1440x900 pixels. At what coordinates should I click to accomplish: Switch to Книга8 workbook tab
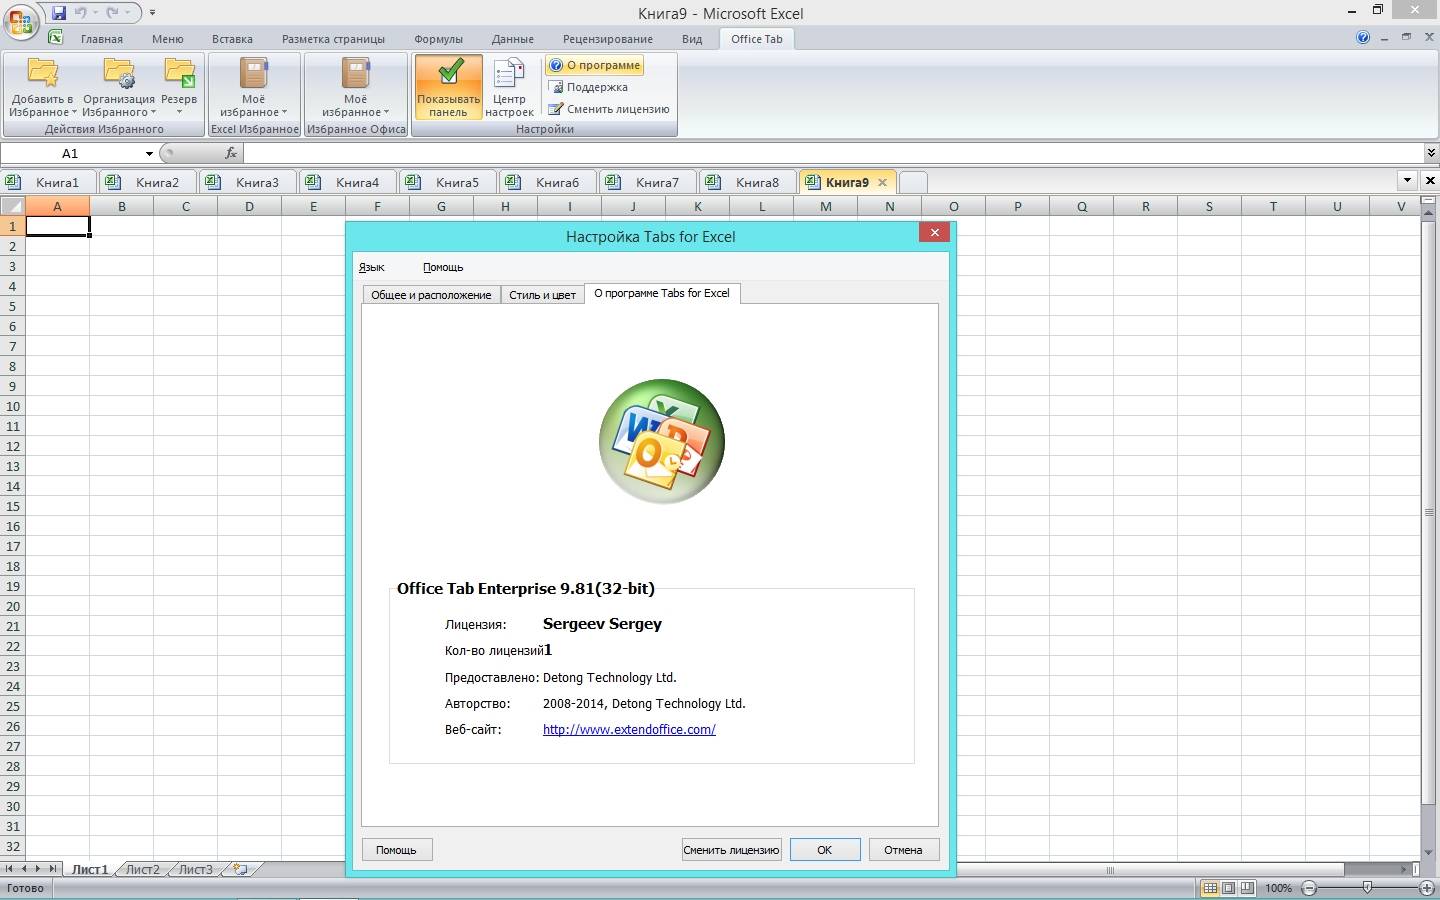(747, 182)
